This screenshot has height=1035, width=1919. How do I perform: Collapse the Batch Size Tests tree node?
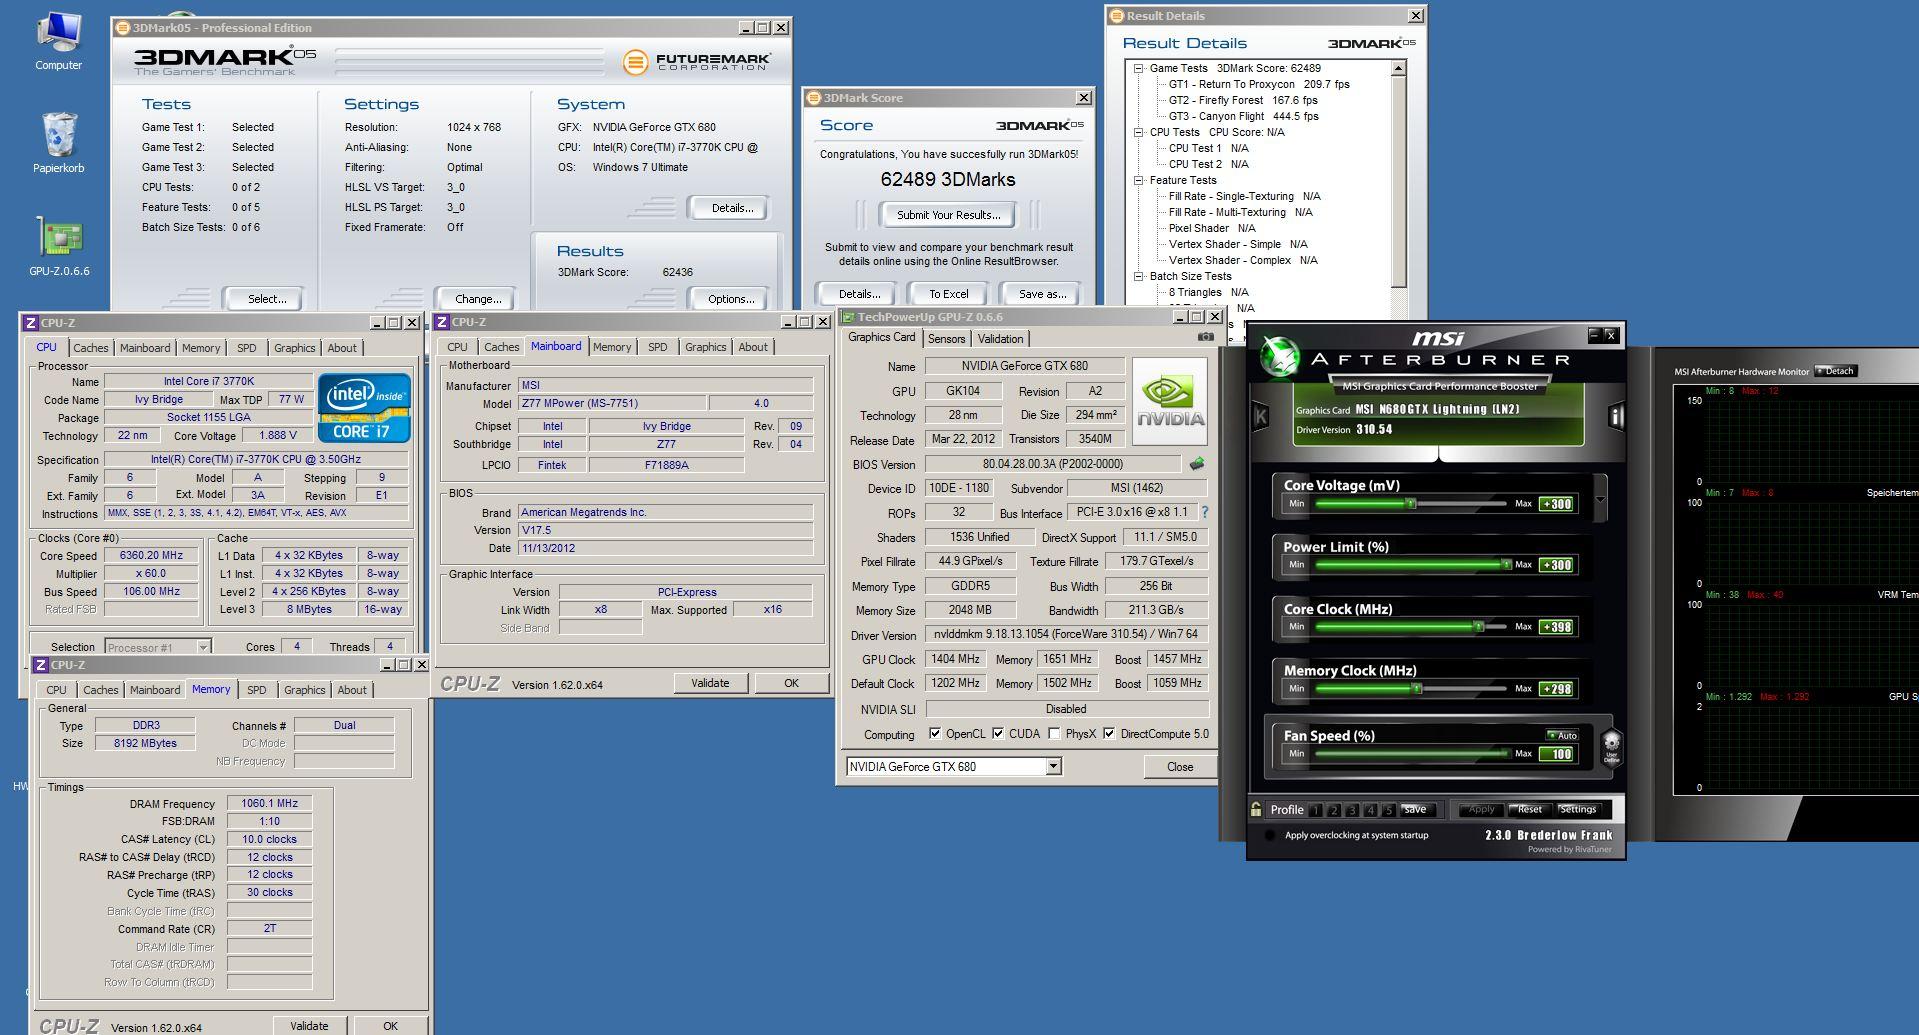(1138, 277)
